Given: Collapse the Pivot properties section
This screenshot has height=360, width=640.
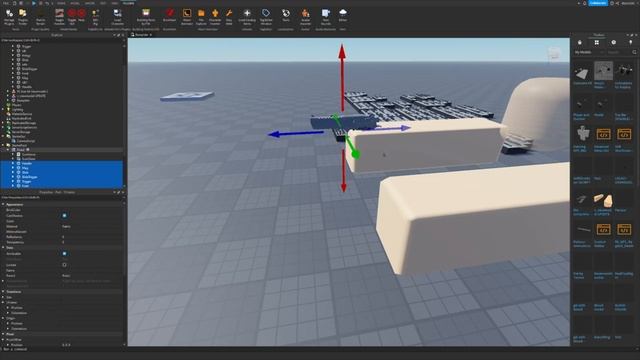Looking at the screenshot, I should point(3,334).
